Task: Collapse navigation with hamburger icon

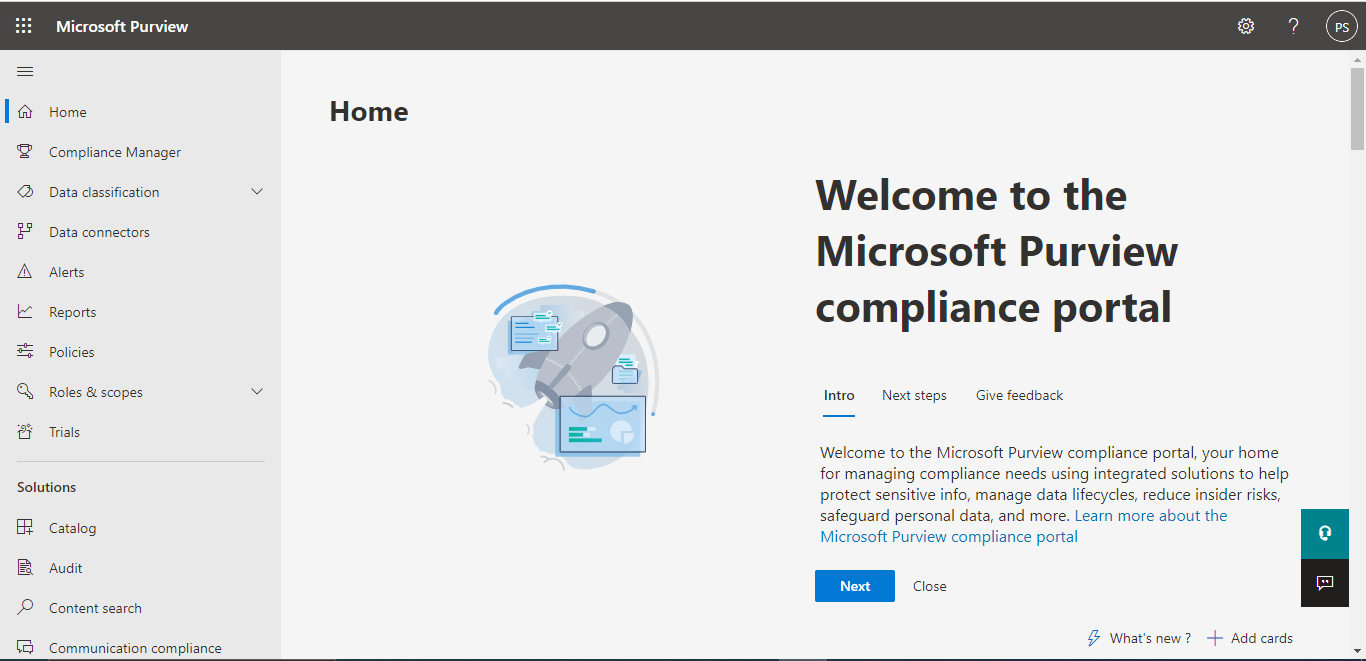Action: (x=26, y=71)
